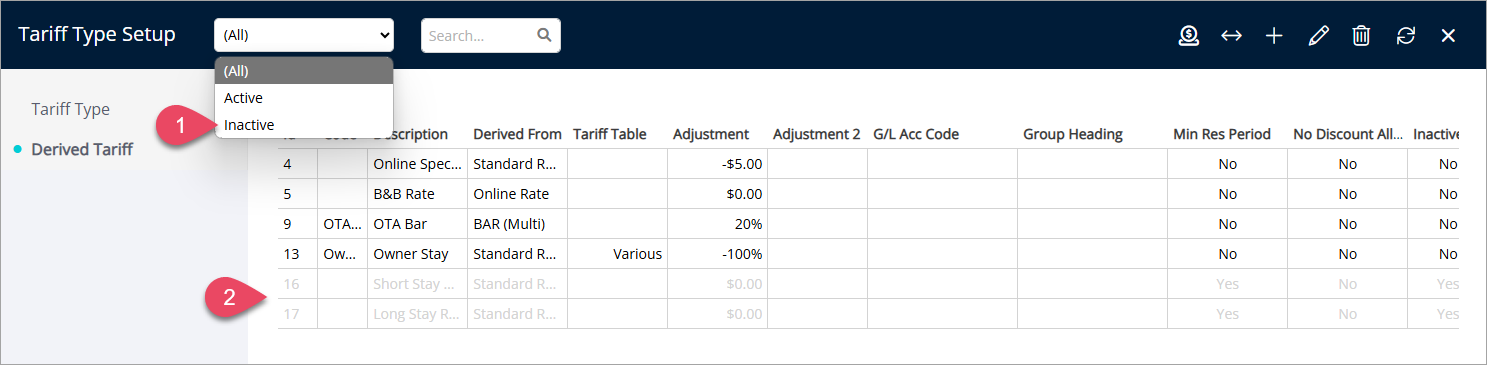Open the Derived Tariff section
The image size is (1487, 365).
click(x=82, y=149)
